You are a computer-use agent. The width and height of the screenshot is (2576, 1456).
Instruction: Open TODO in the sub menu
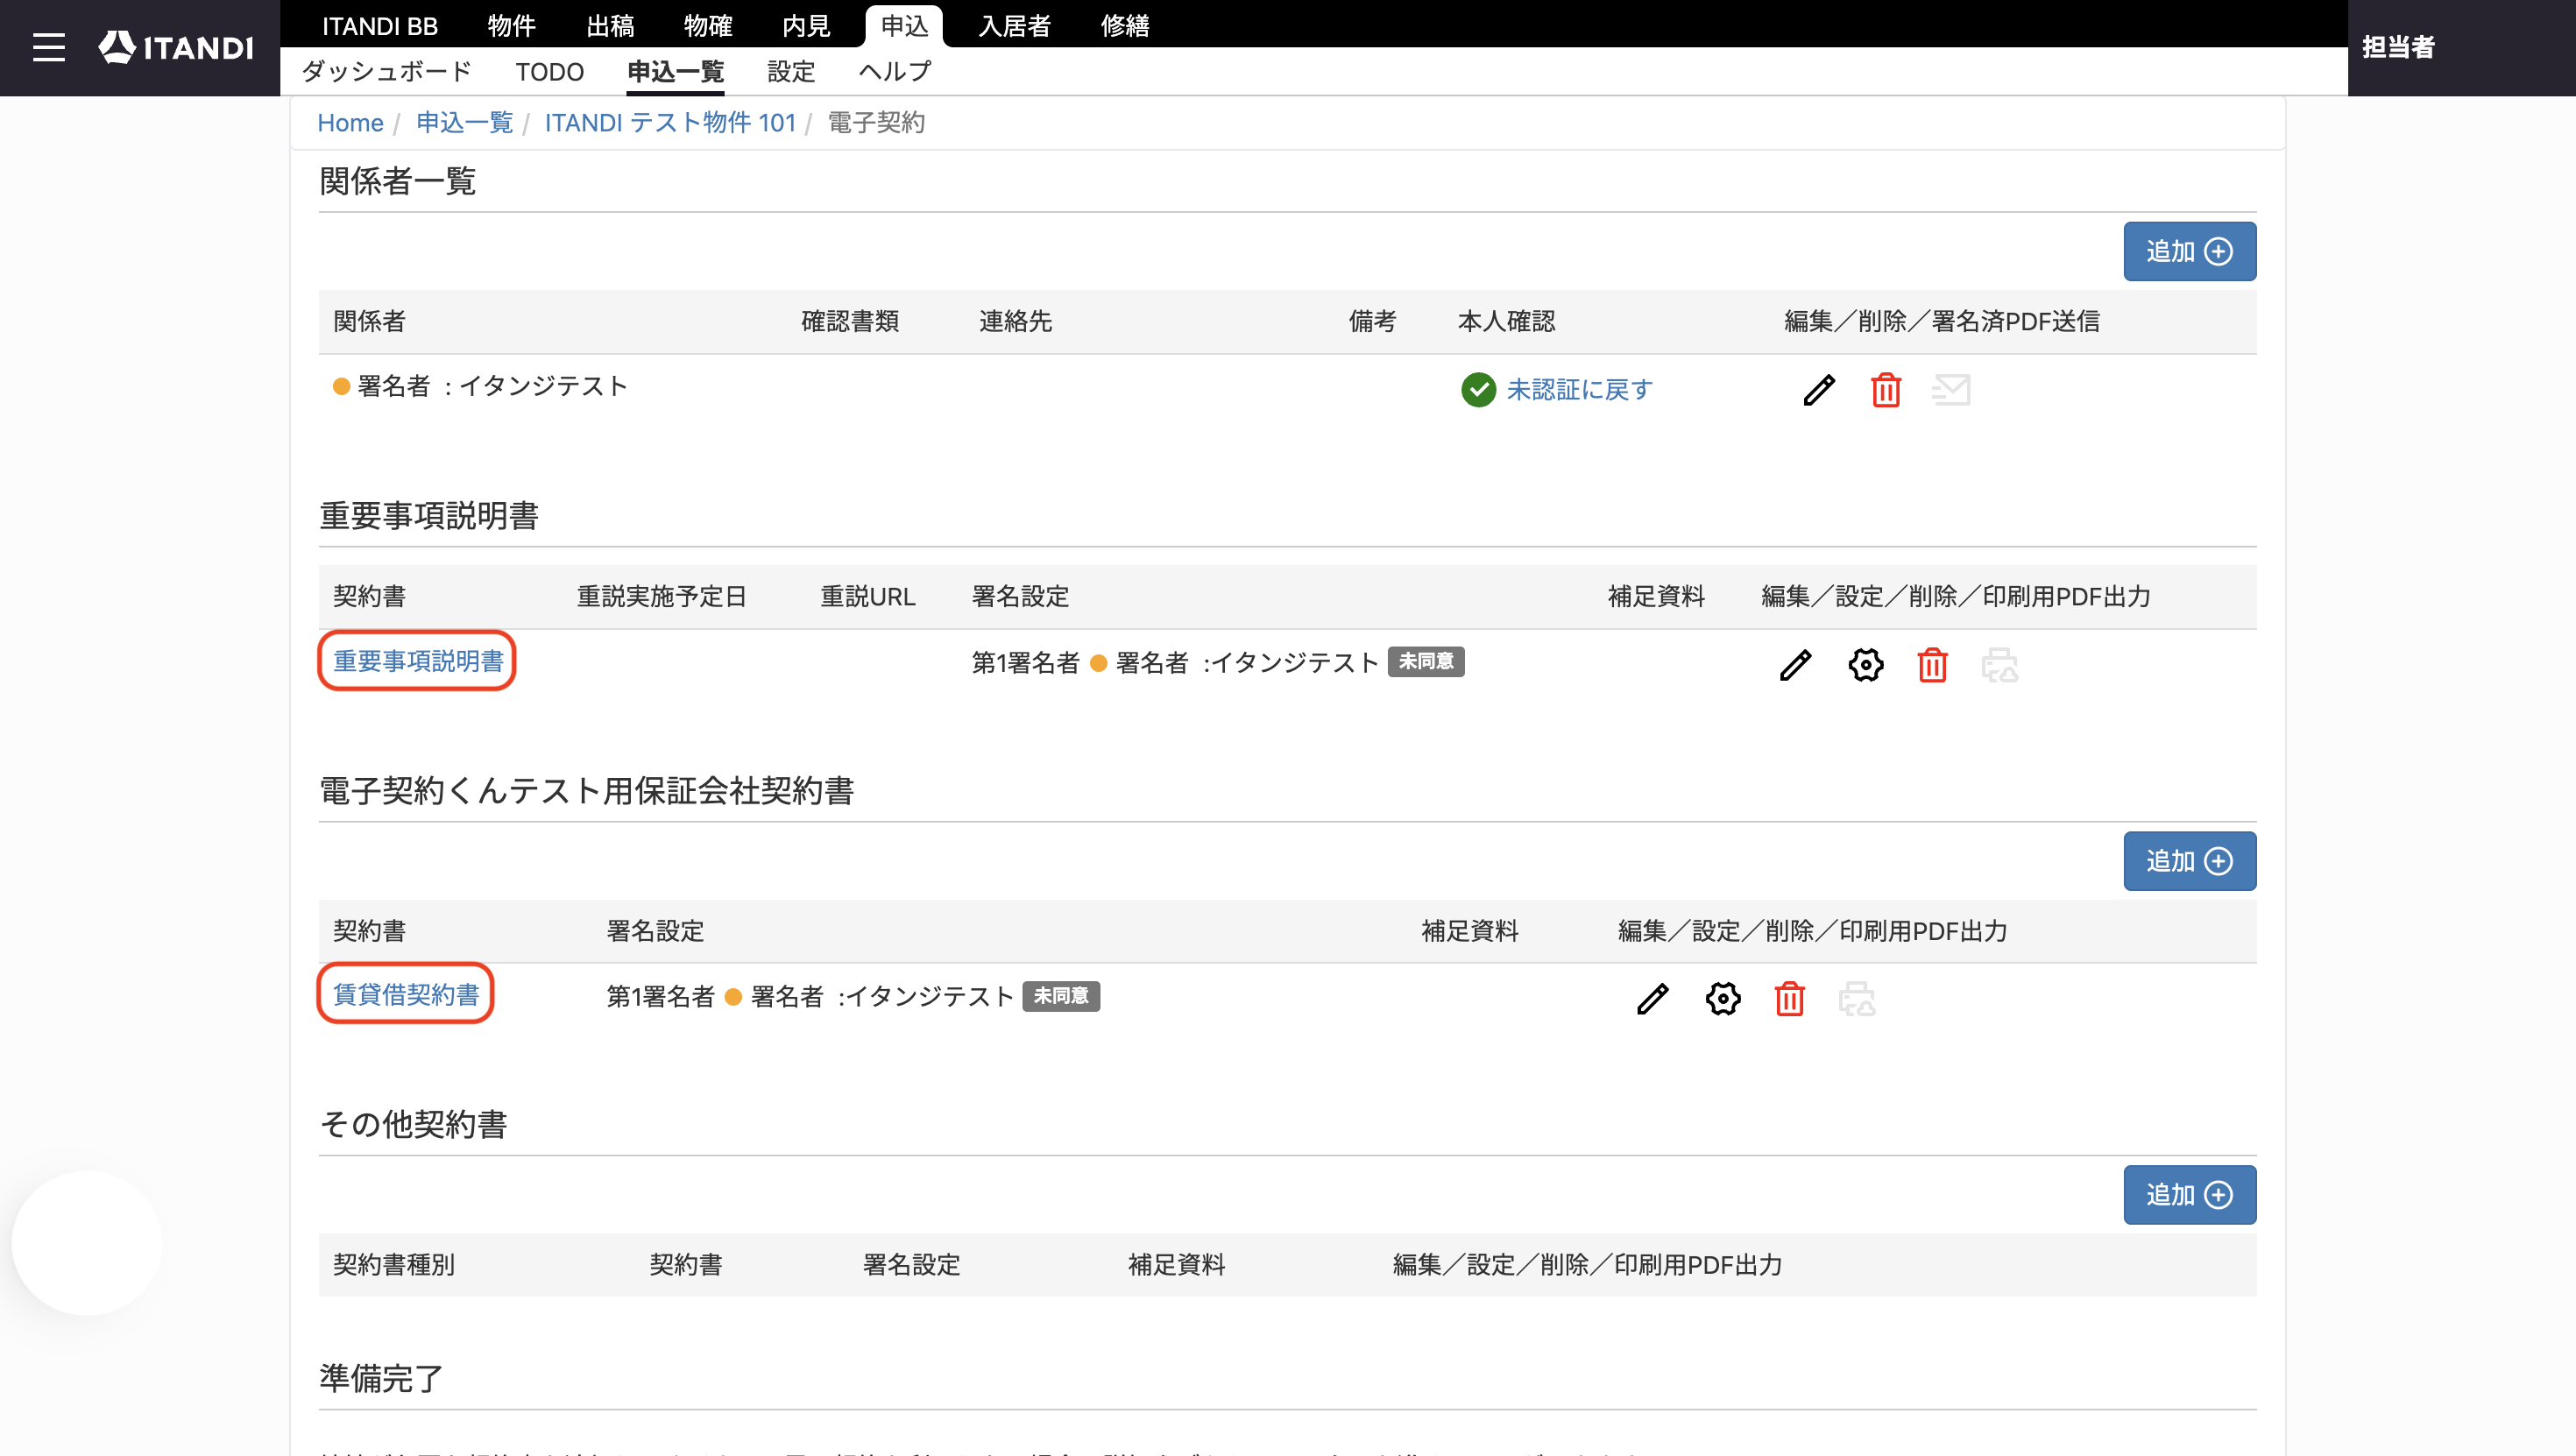click(x=549, y=72)
